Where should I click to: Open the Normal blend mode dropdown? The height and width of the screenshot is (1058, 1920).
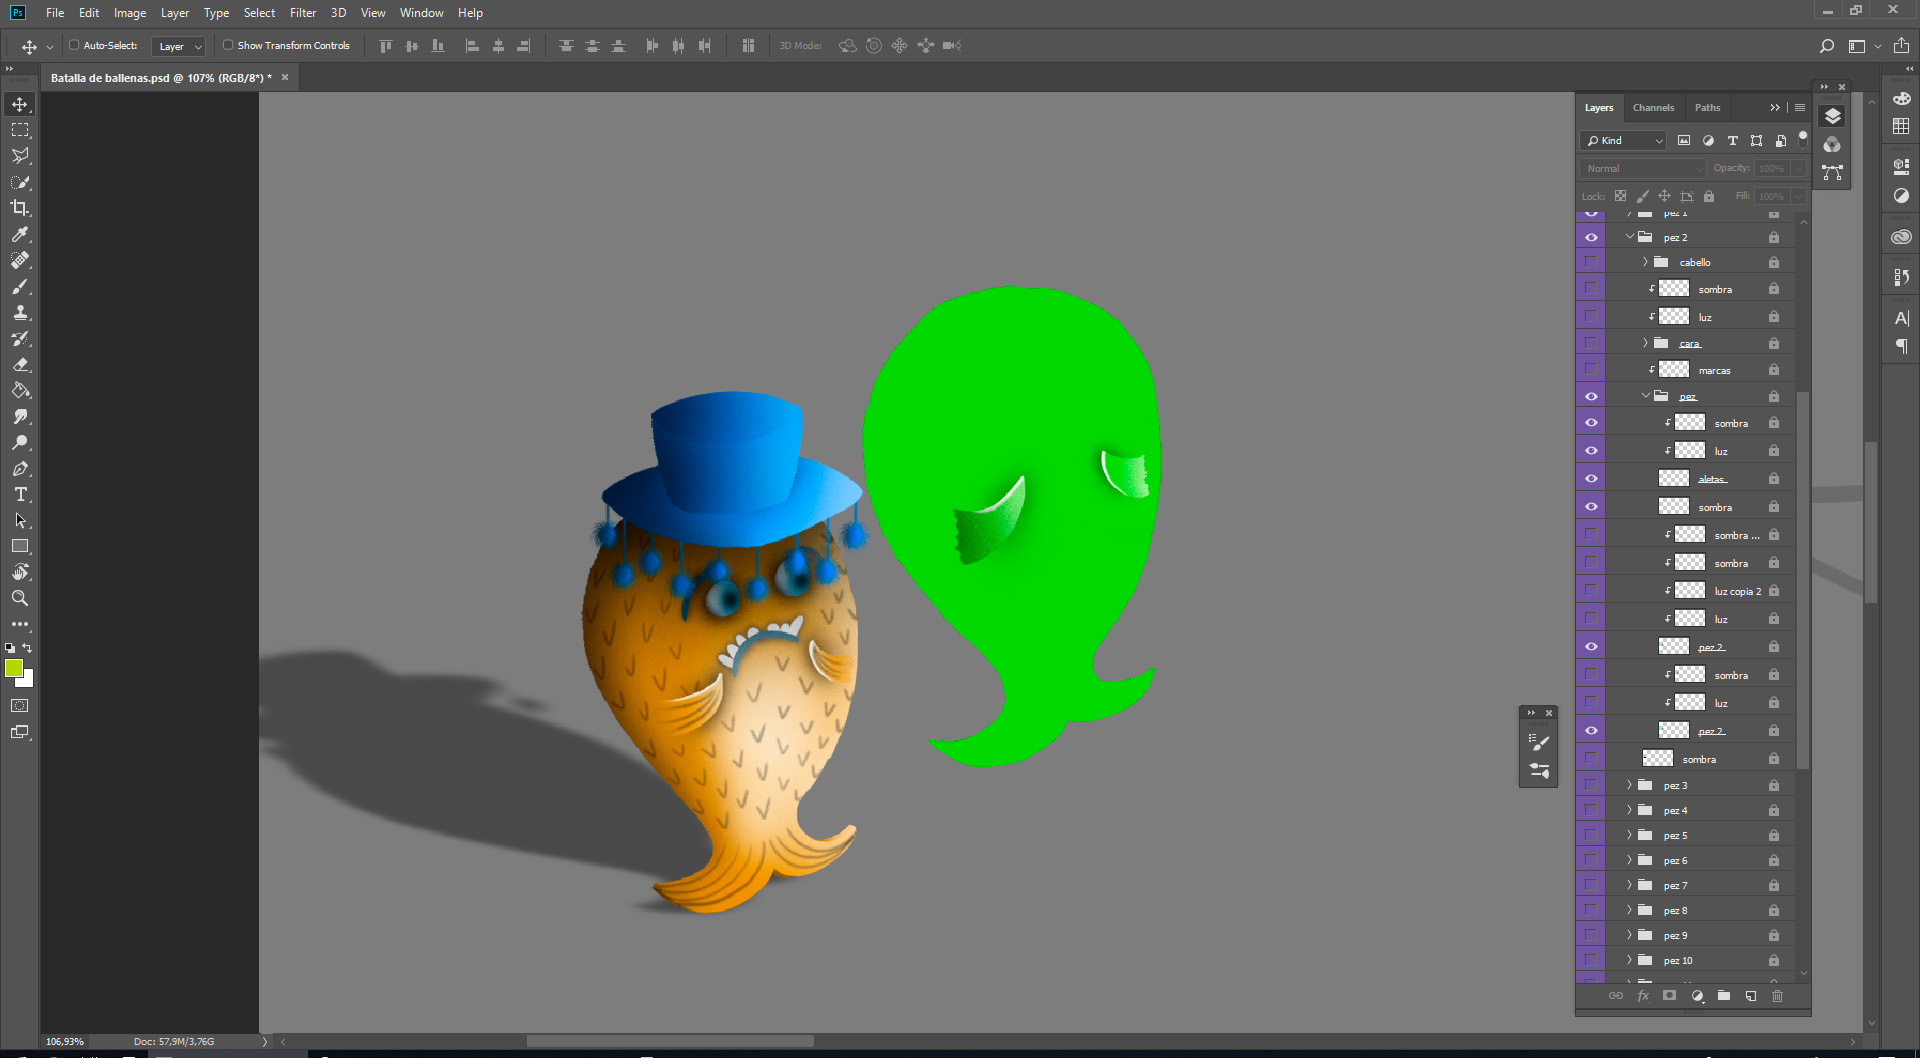pos(1642,169)
